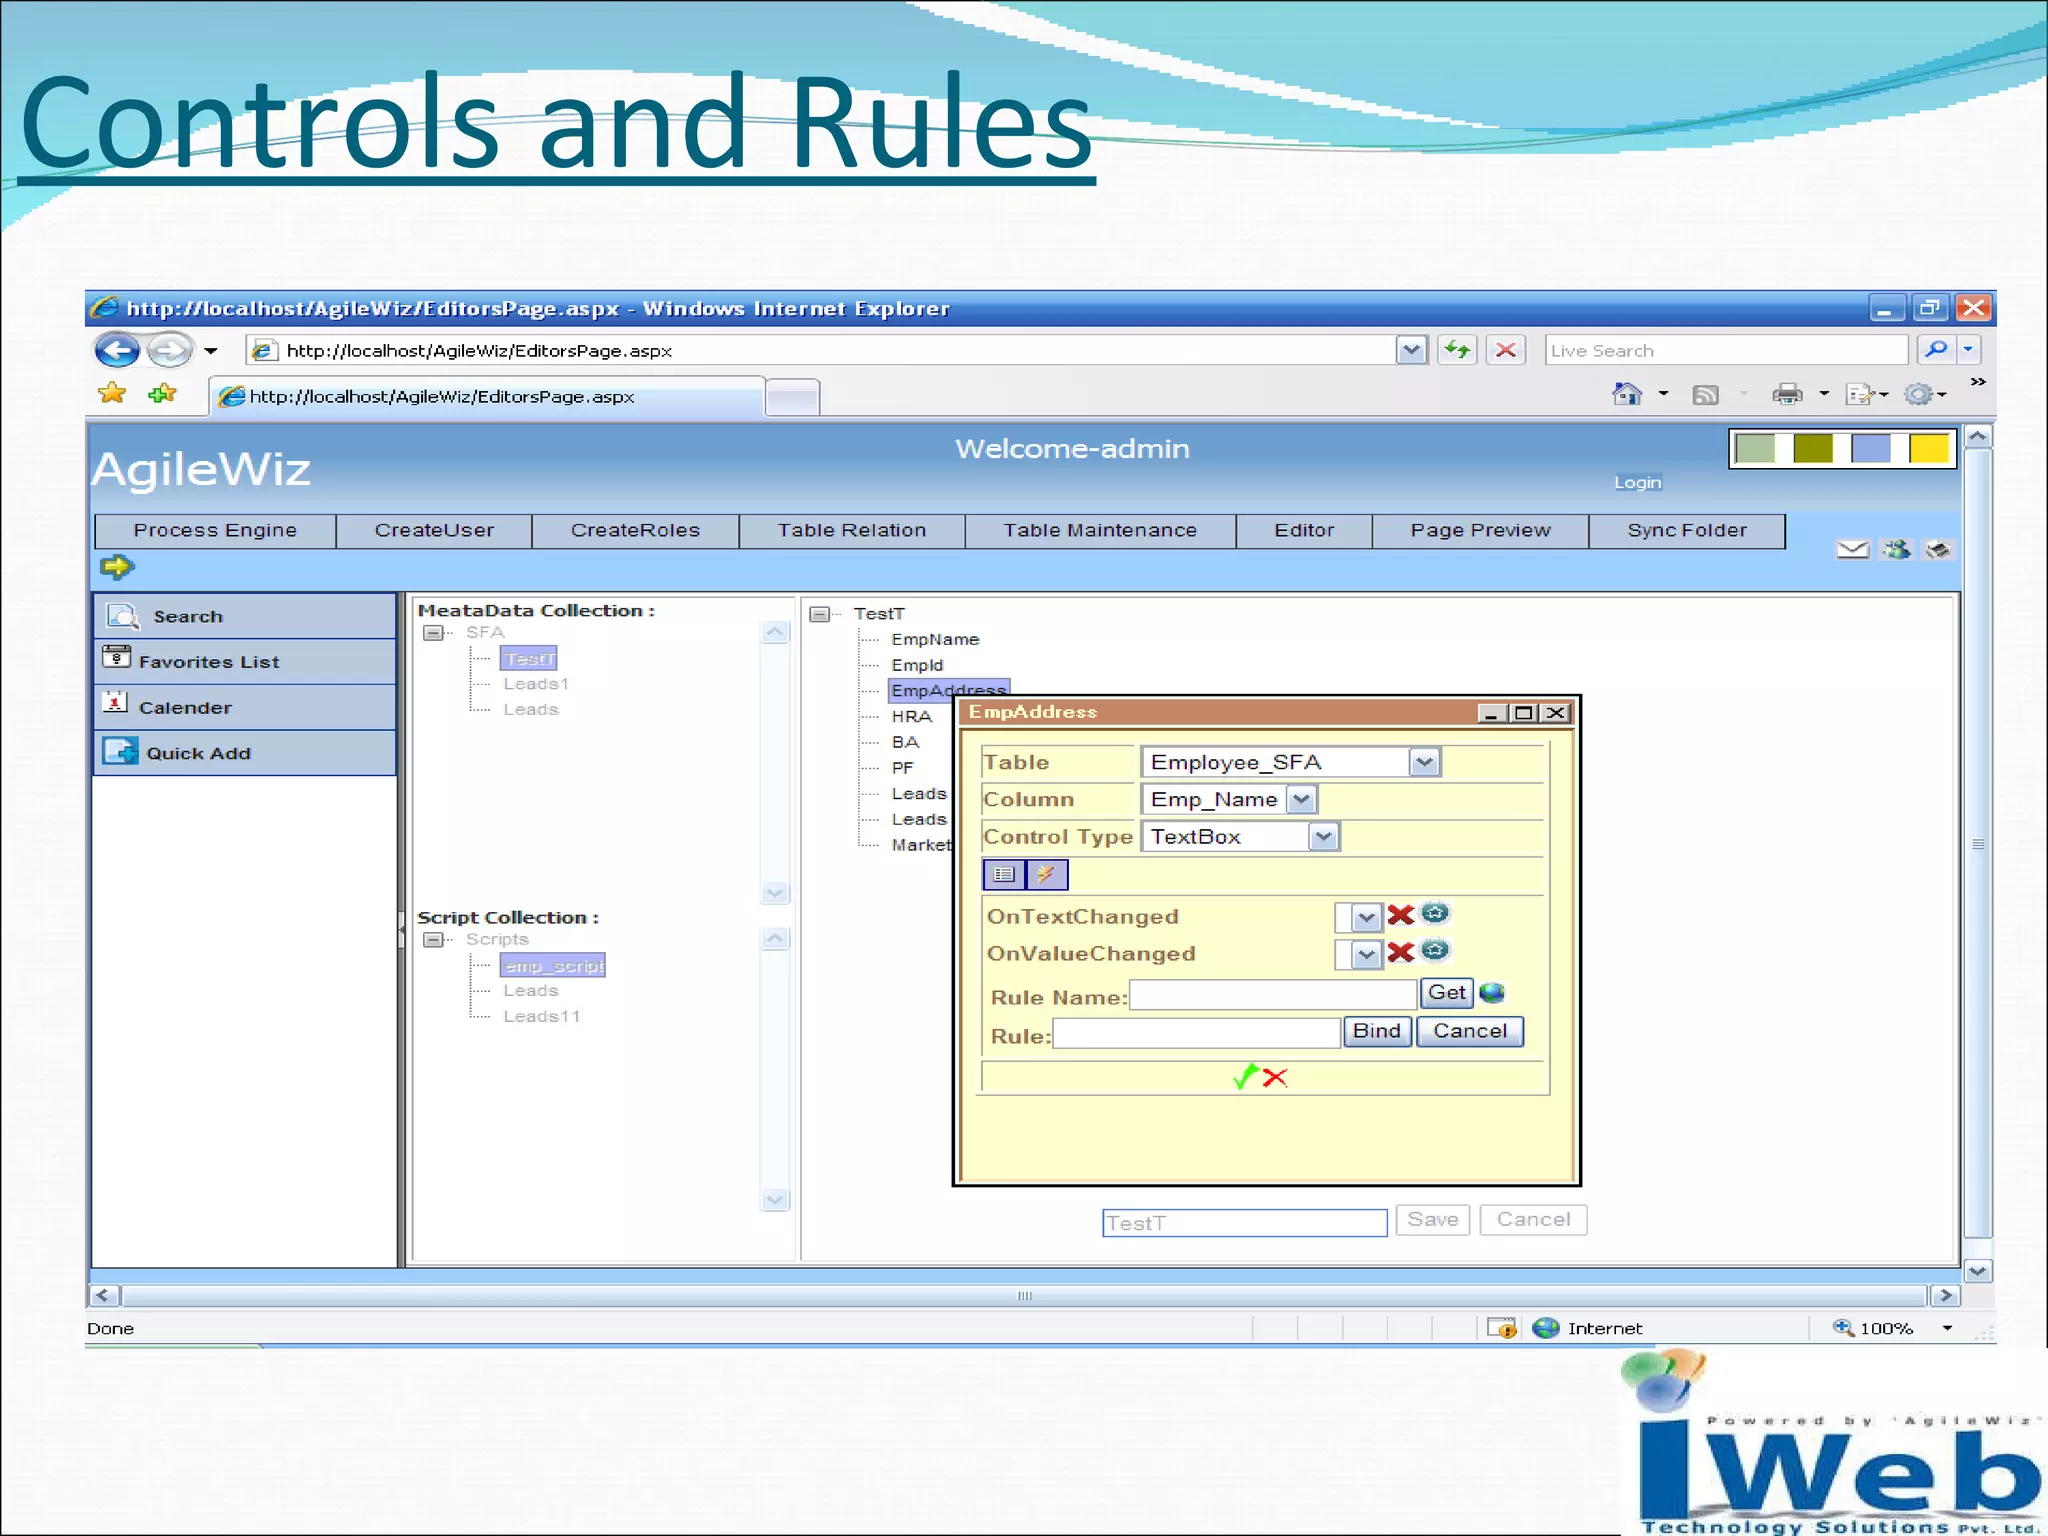The width and height of the screenshot is (2048, 1536).
Task: Click the Save button below the tree
Action: tap(1432, 1220)
